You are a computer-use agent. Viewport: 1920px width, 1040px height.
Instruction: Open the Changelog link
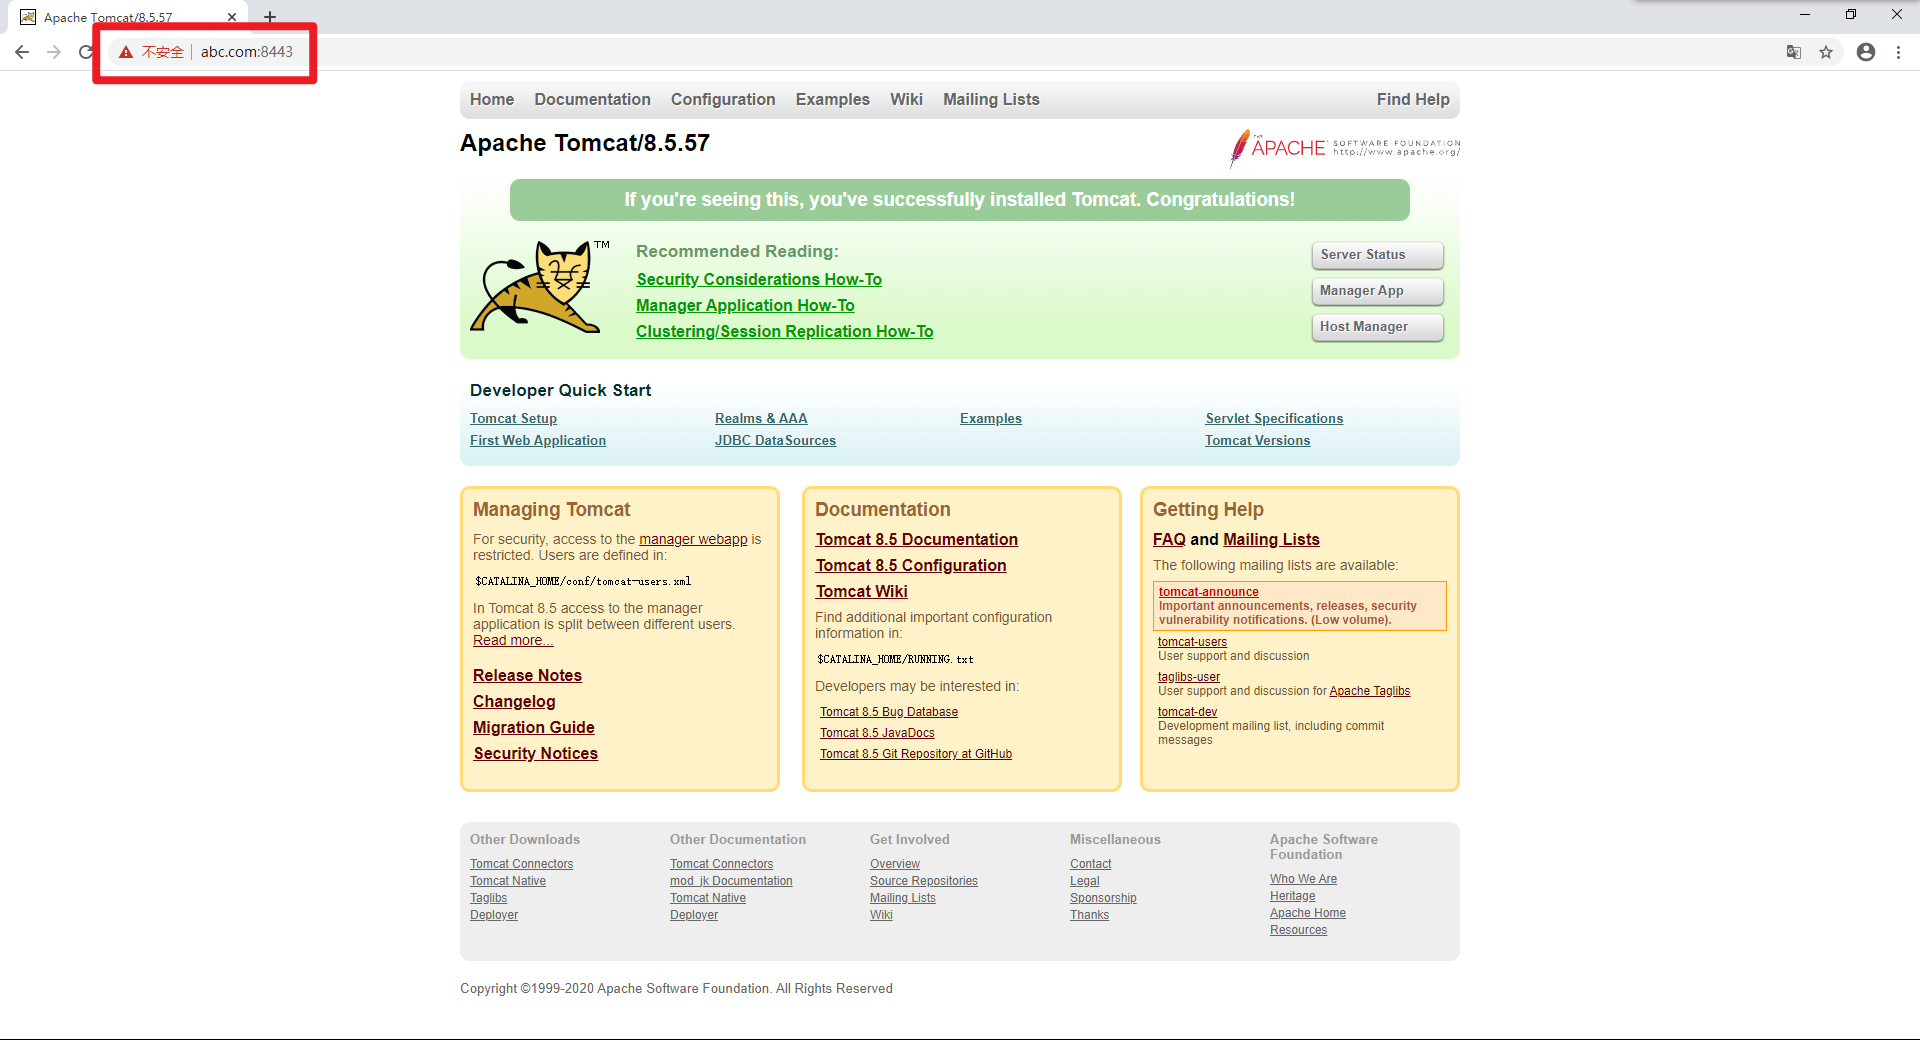[x=514, y=702]
